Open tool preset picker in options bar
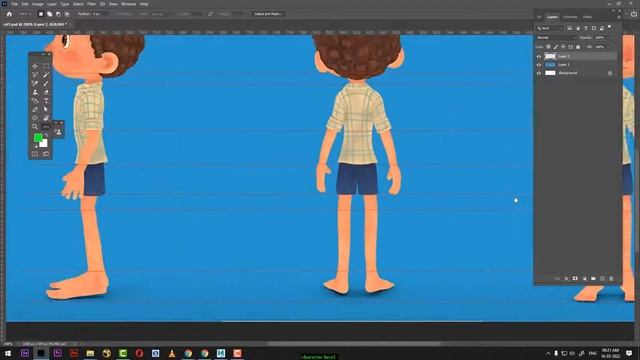 (24, 14)
